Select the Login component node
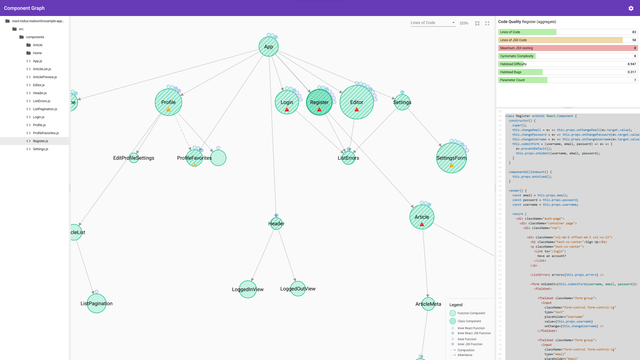 (x=287, y=102)
